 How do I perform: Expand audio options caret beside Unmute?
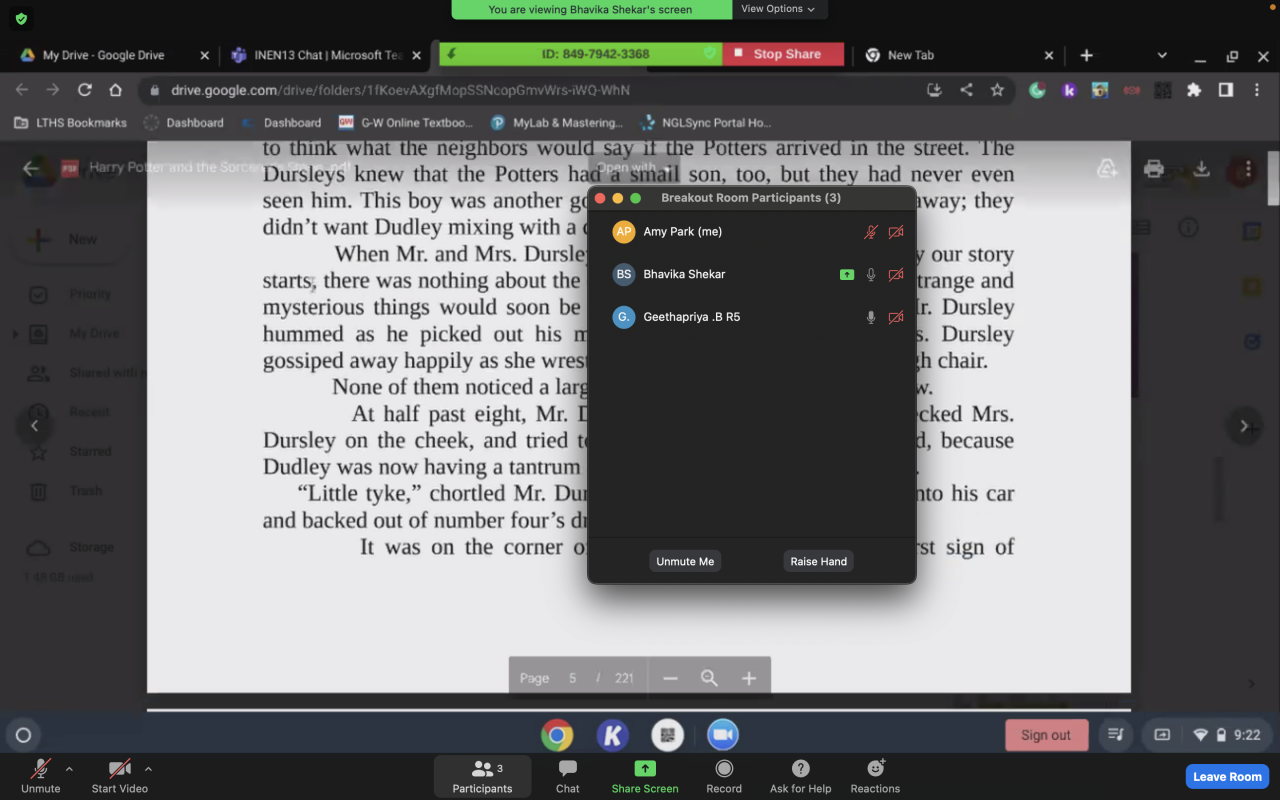tap(69, 769)
